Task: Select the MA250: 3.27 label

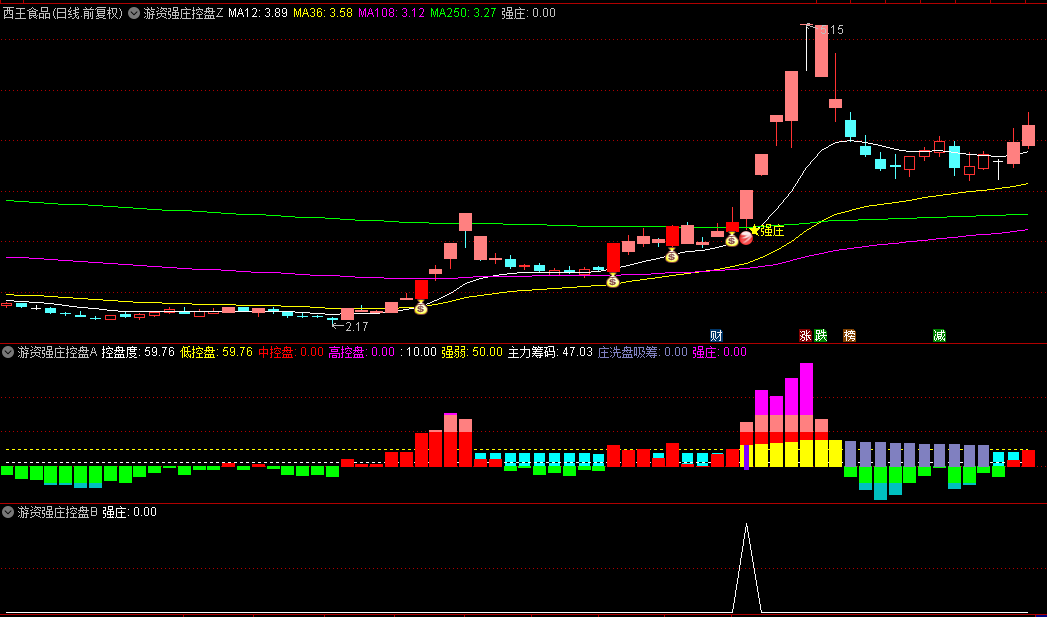Action: click(463, 13)
